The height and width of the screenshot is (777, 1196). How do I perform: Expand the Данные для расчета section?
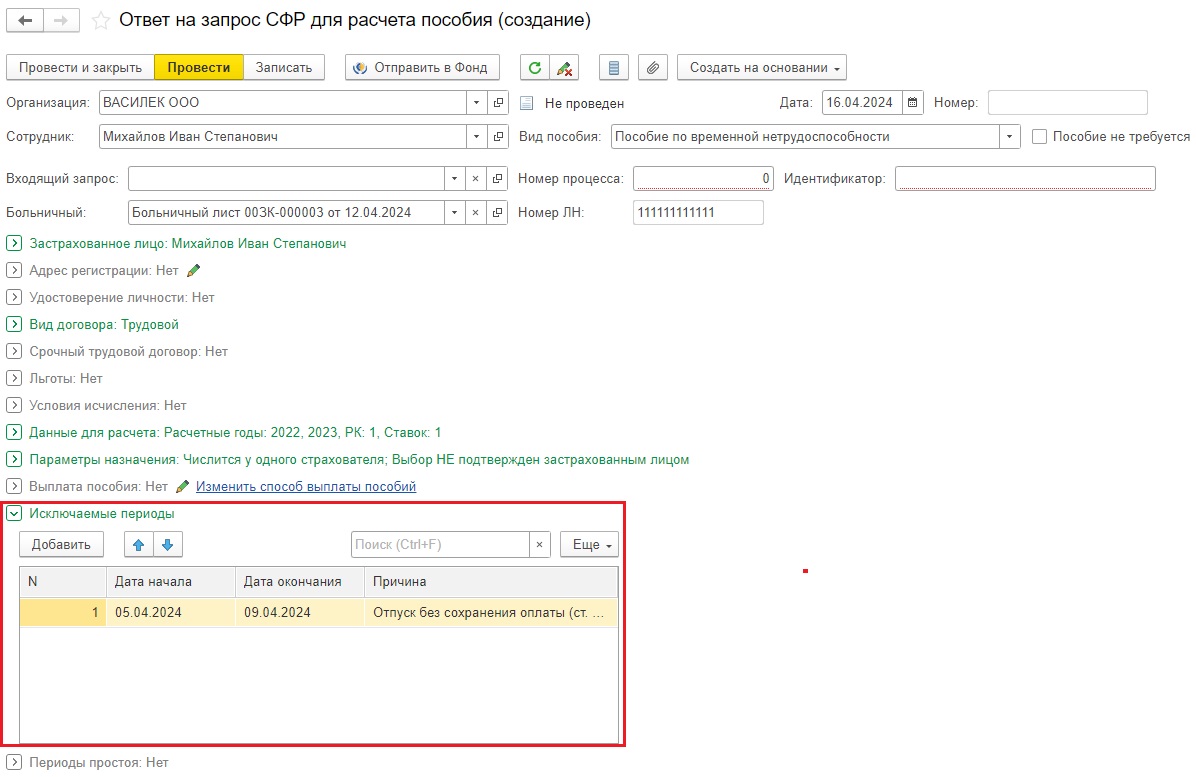[14, 432]
